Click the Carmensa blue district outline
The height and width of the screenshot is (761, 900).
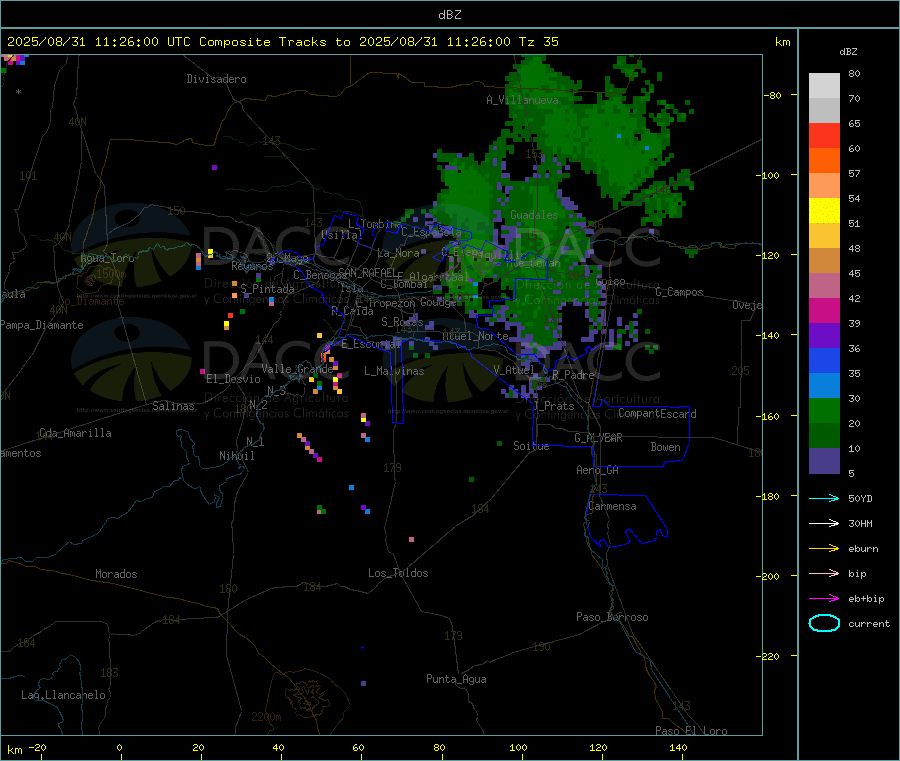[x=627, y=521]
